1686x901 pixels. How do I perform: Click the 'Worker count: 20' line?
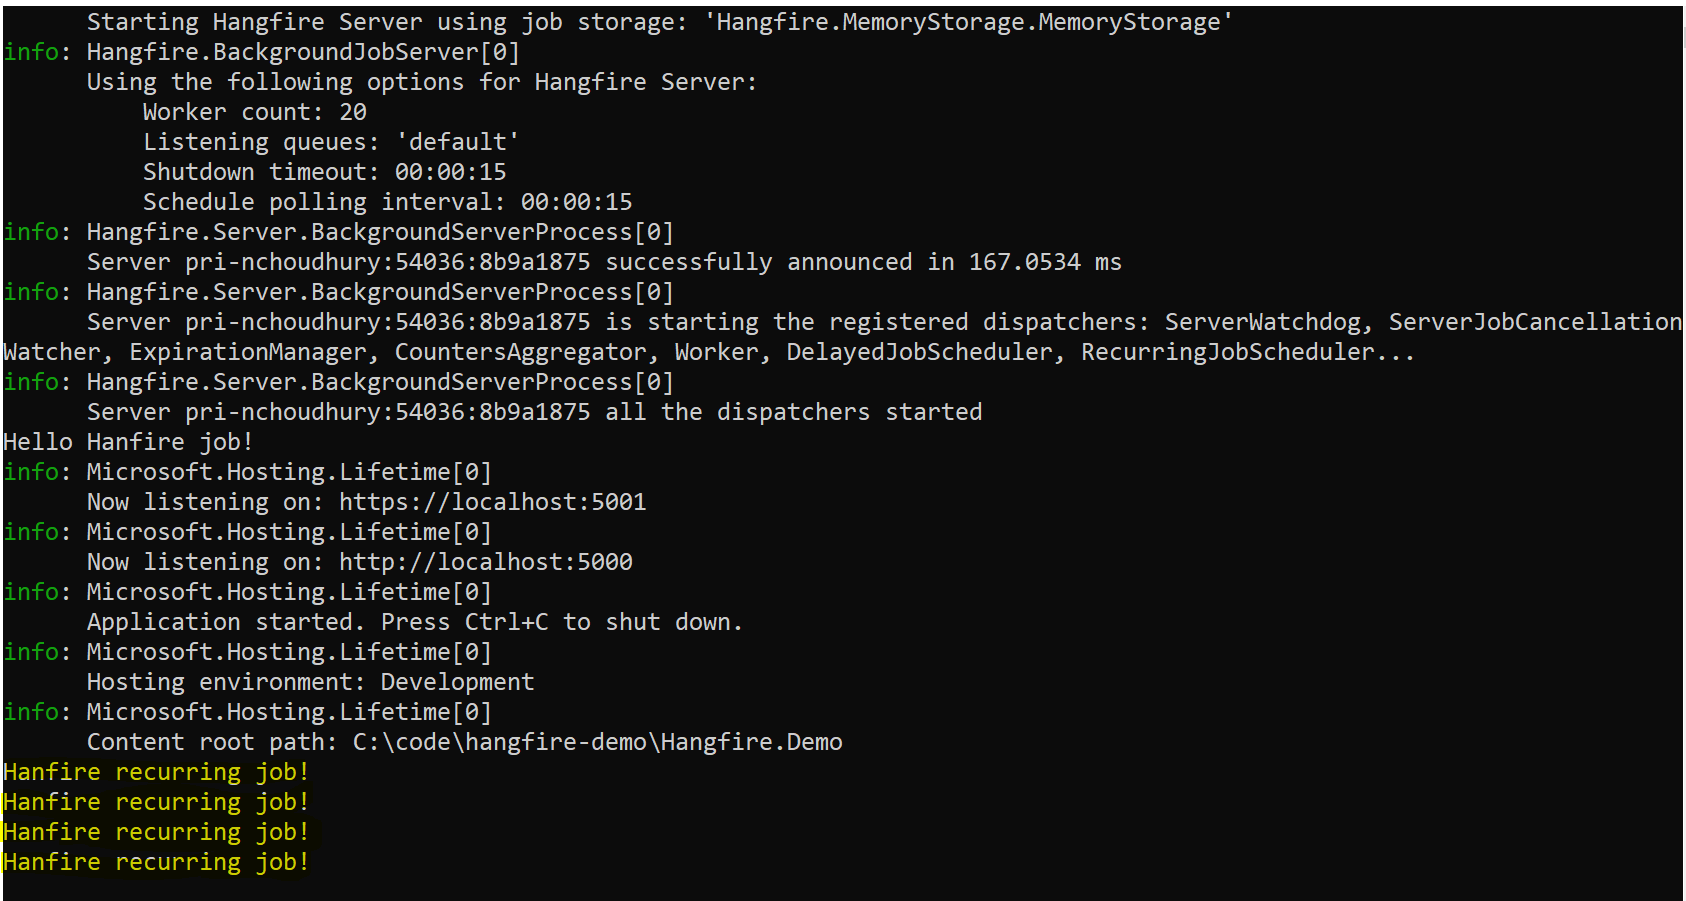point(254,112)
